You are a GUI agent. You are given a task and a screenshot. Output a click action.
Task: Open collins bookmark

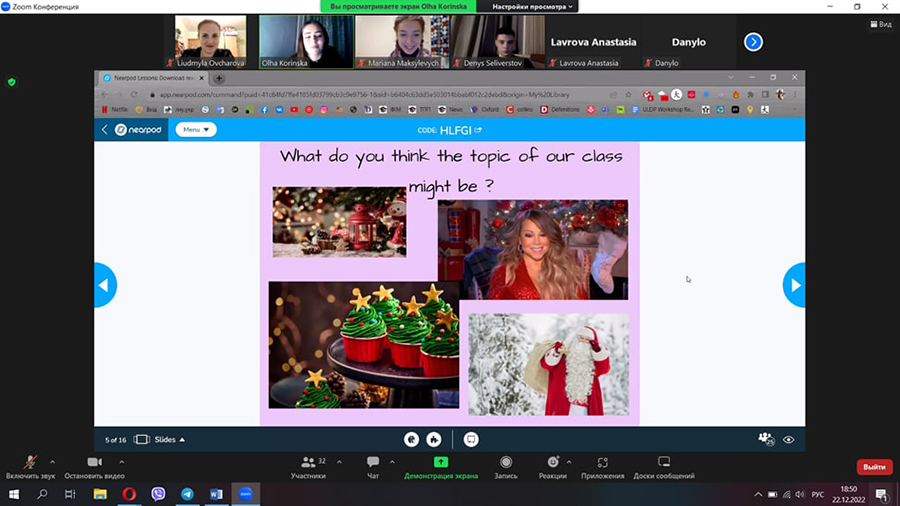519,110
